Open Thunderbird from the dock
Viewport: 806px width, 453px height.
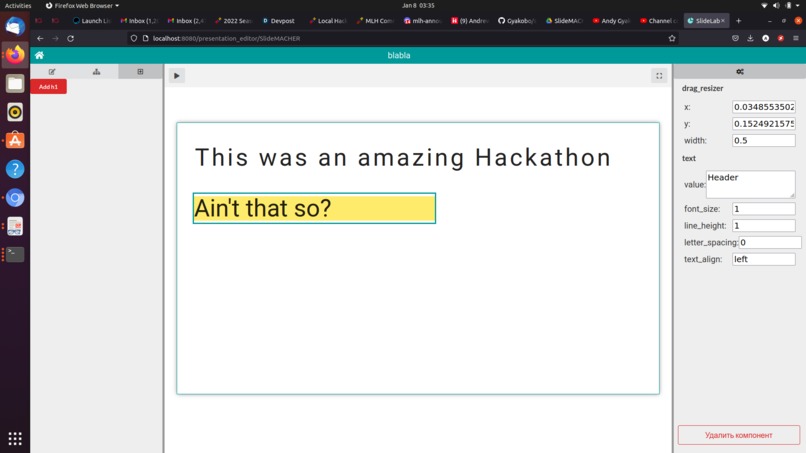coord(15,26)
